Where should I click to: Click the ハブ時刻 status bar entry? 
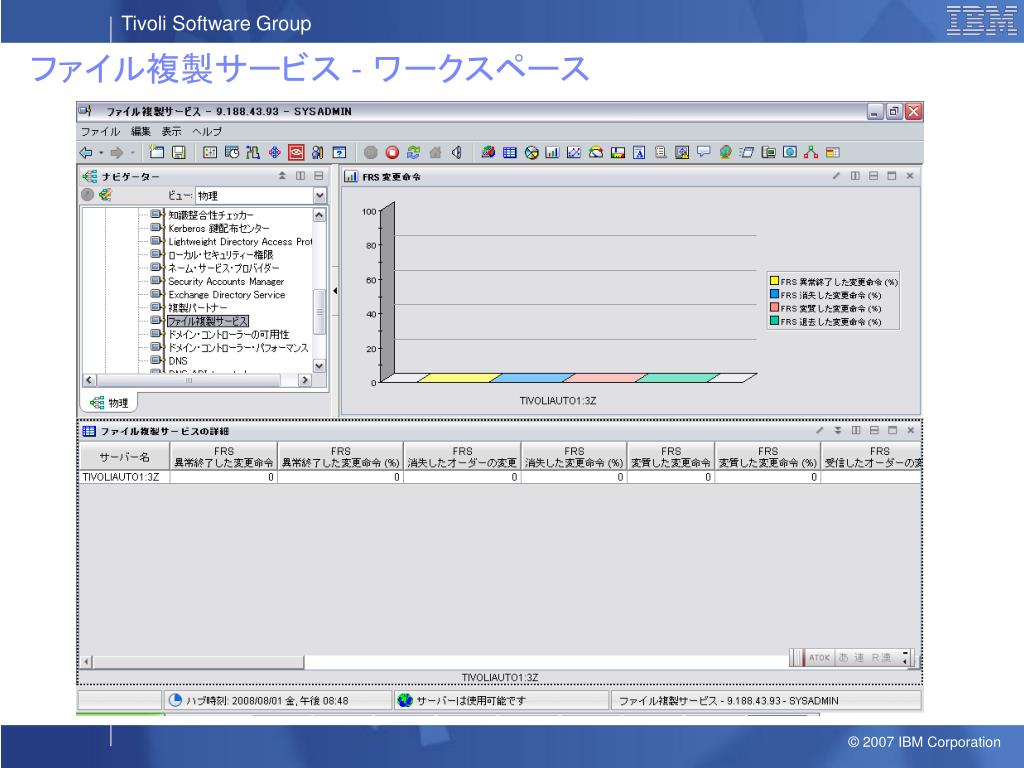click(x=277, y=700)
